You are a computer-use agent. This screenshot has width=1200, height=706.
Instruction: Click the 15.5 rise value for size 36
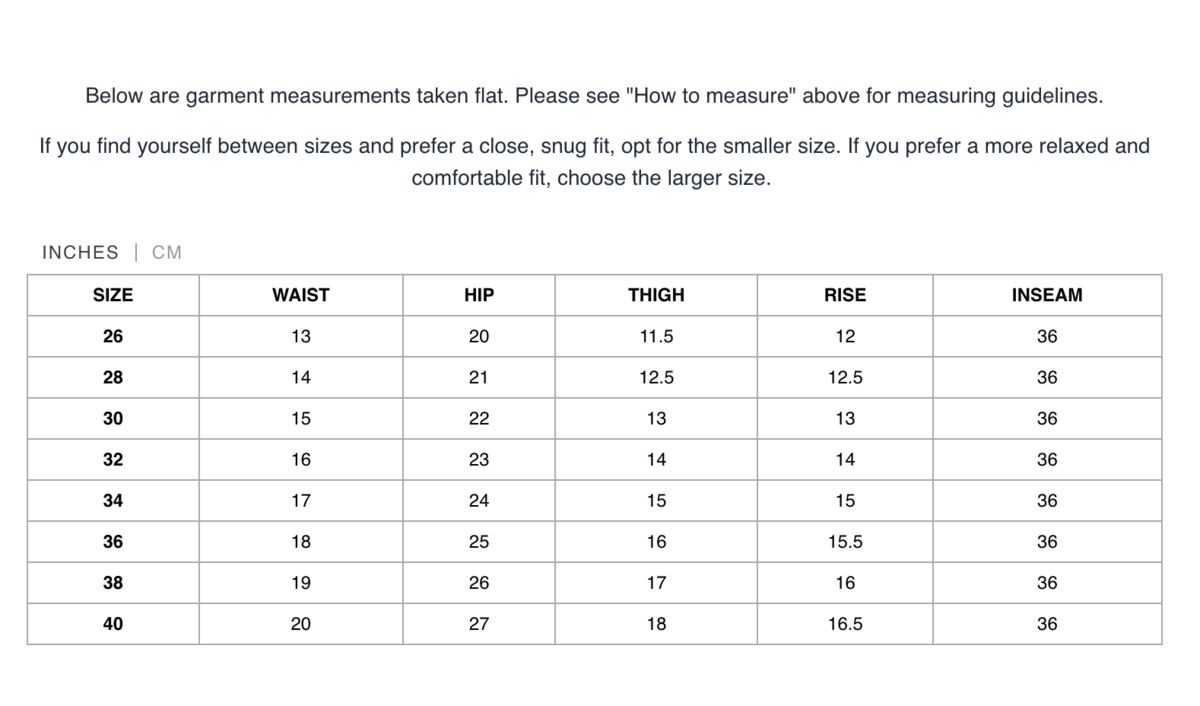pyautogui.click(x=845, y=542)
